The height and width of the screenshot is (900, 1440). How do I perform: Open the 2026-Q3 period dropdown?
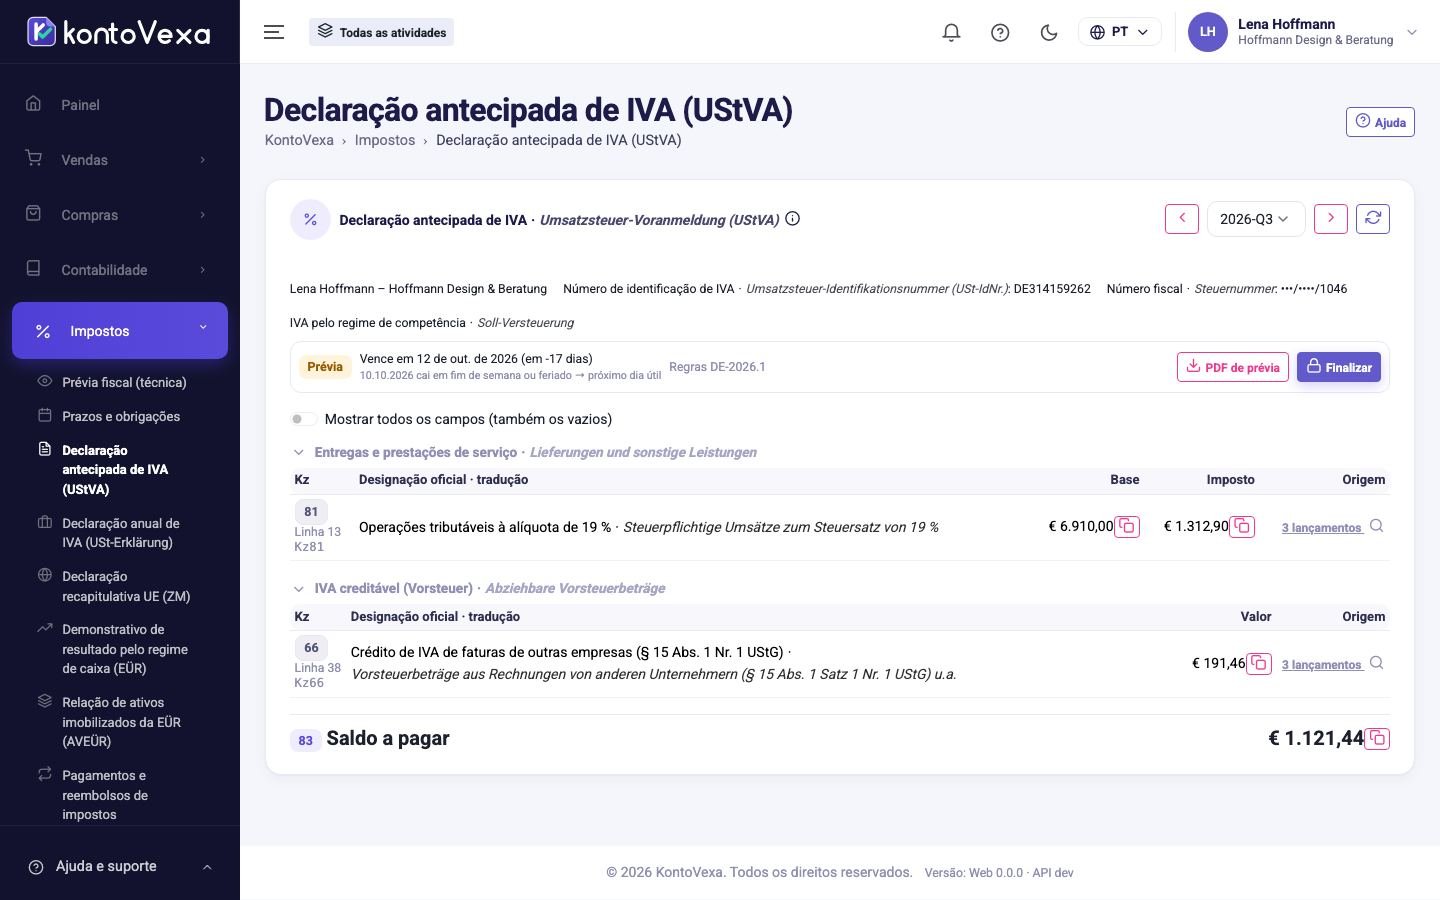1256,219
